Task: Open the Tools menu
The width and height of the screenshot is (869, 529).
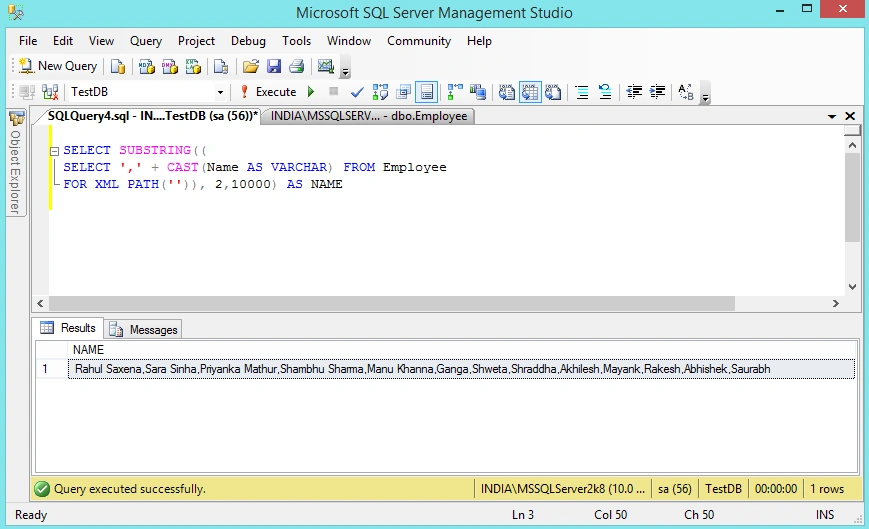Action: (x=297, y=41)
